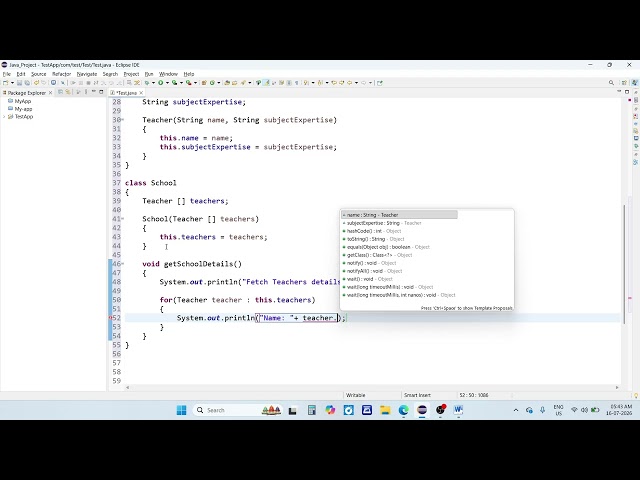
Task: Click the Open Task toolbar icon
Action: click(x=235, y=83)
